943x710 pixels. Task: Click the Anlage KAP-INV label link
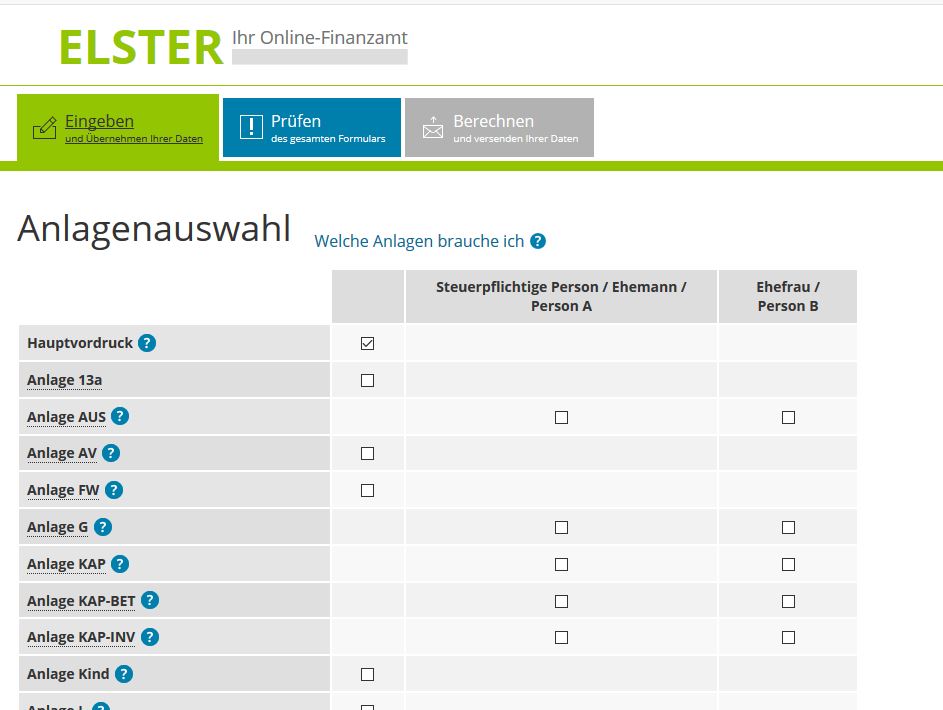81,637
